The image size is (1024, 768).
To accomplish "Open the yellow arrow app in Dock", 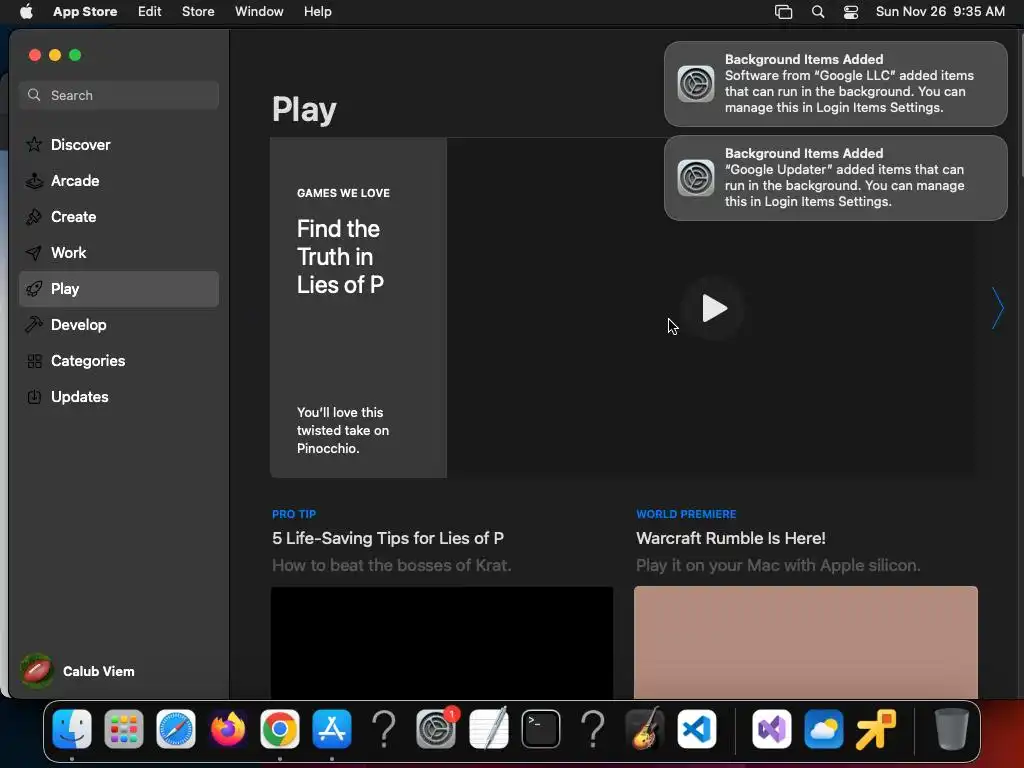I will pyautogui.click(x=876, y=729).
